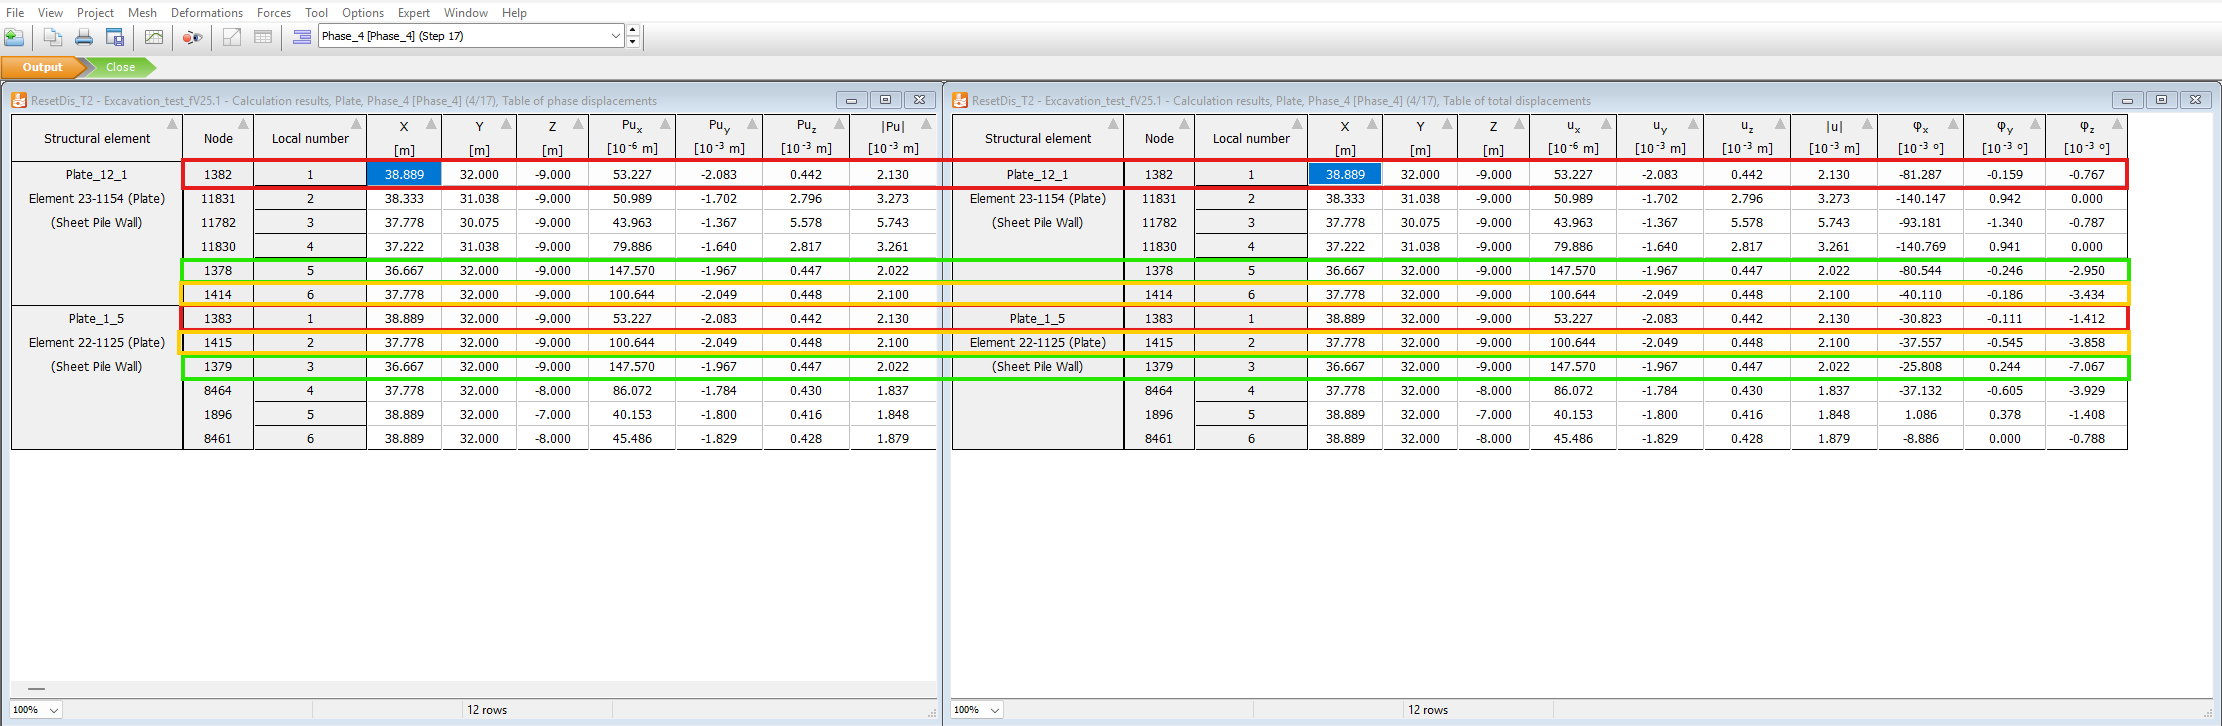The image size is (2222, 726).
Task: Sort by Puz arrow in phase displacements table
Action: click(x=839, y=124)
